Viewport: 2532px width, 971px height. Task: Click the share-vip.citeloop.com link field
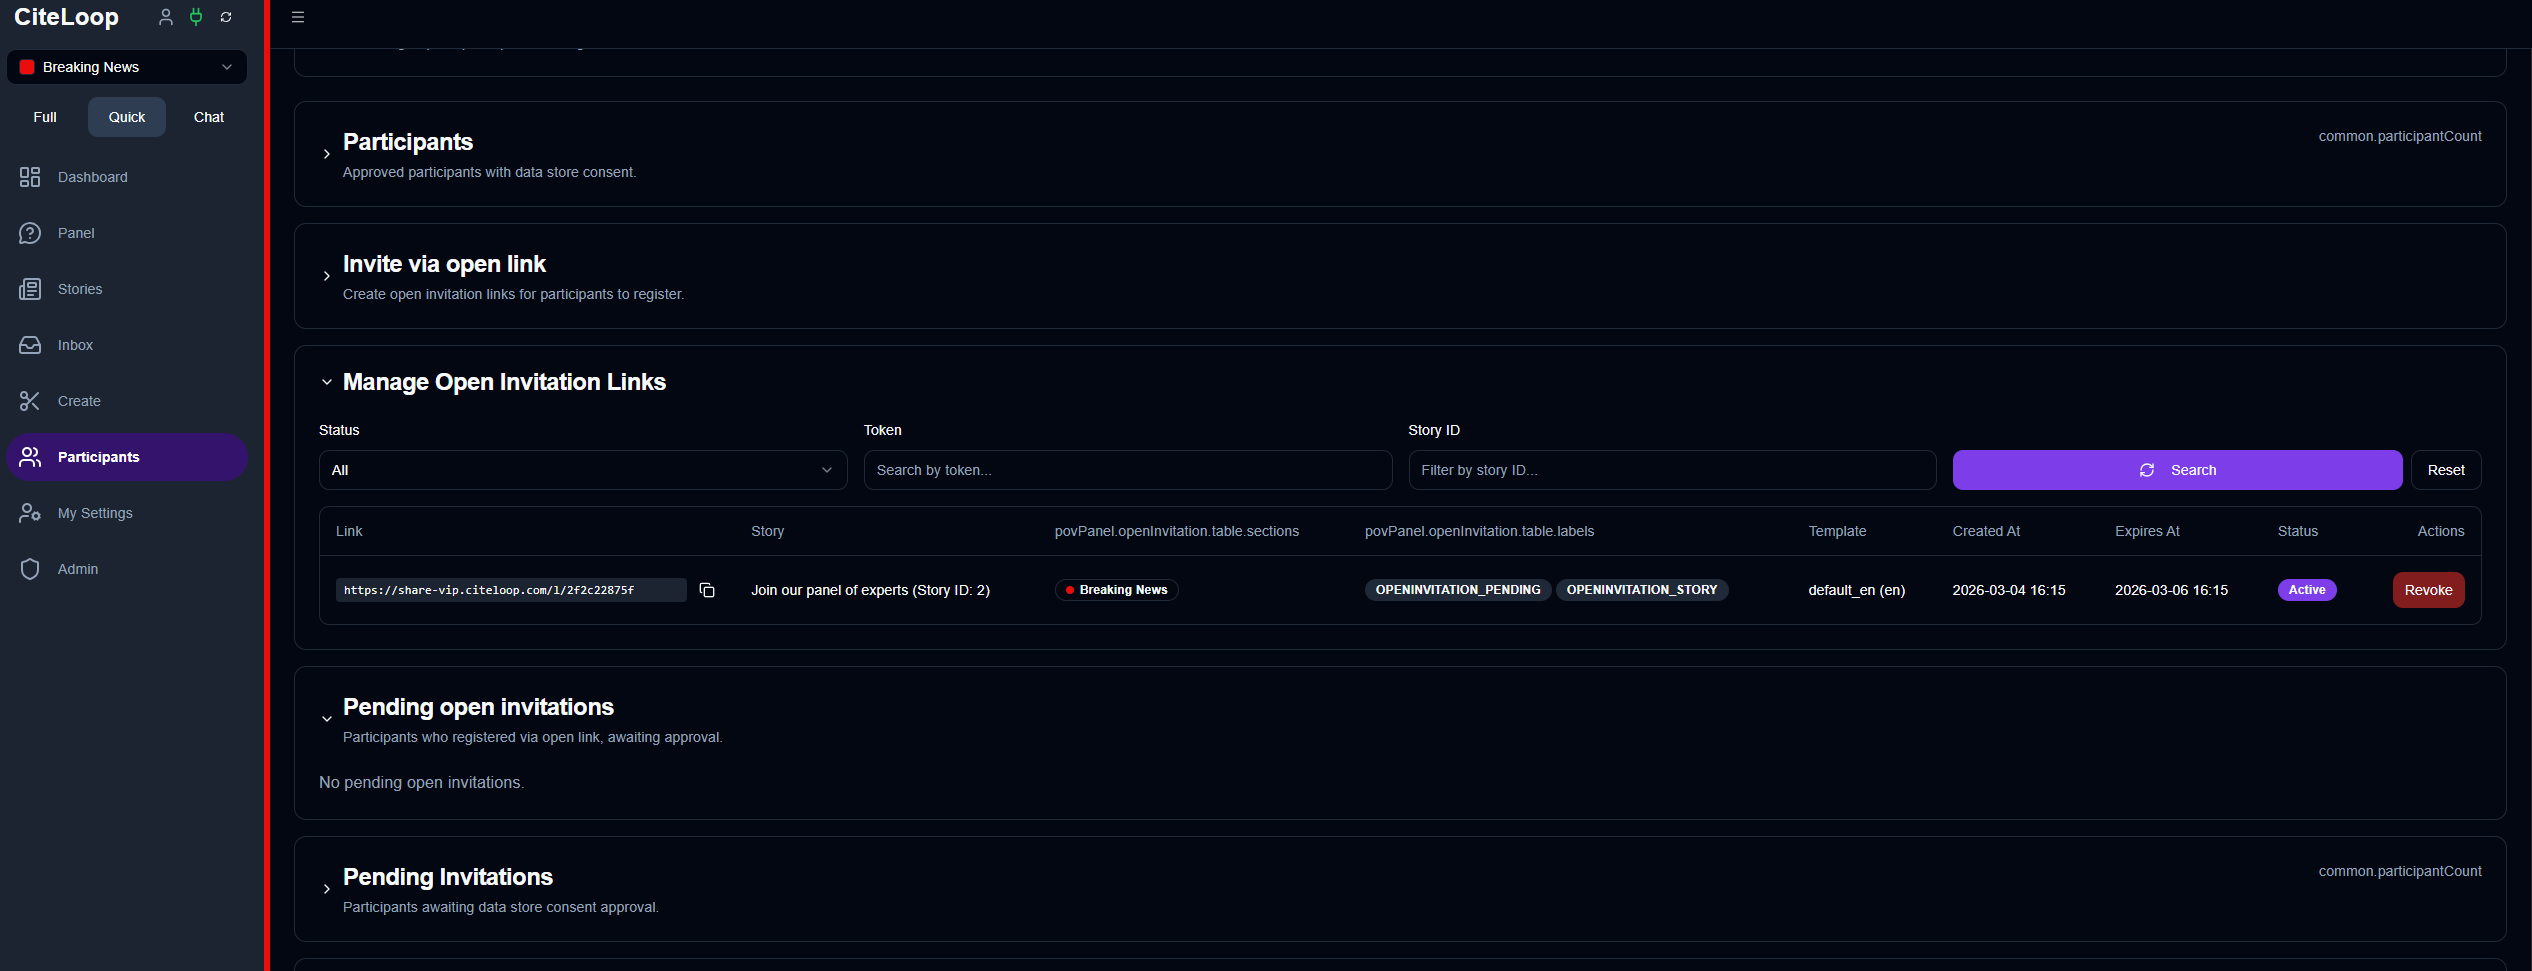(x=511, y=590)
